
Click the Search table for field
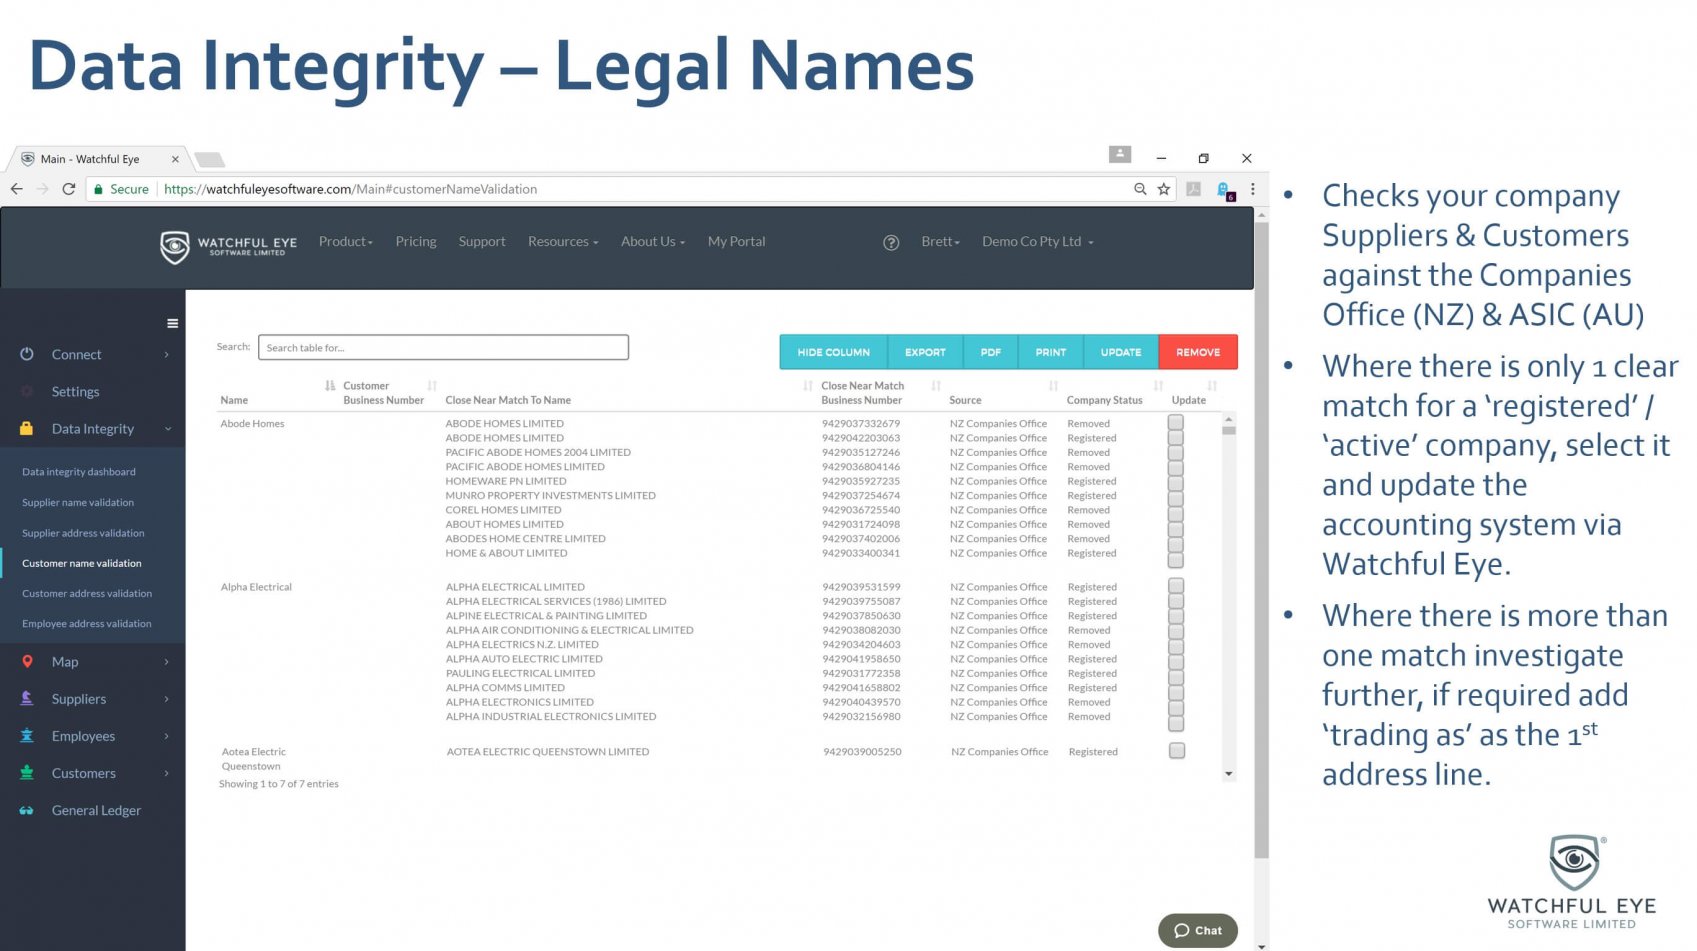443,347
